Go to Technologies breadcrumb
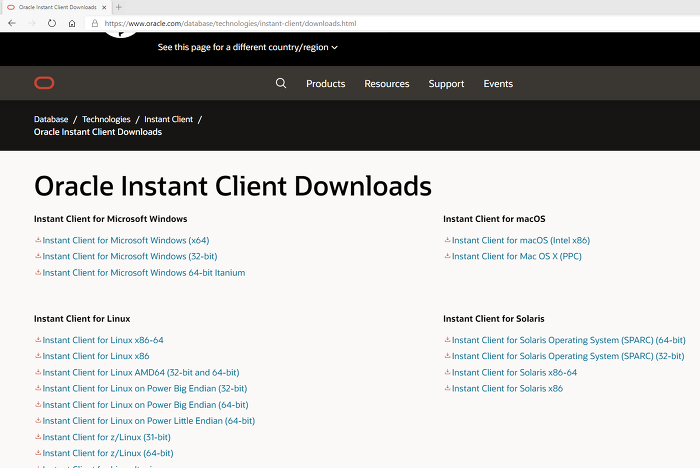This screenshot has width=700, height=468. point(106,120)
